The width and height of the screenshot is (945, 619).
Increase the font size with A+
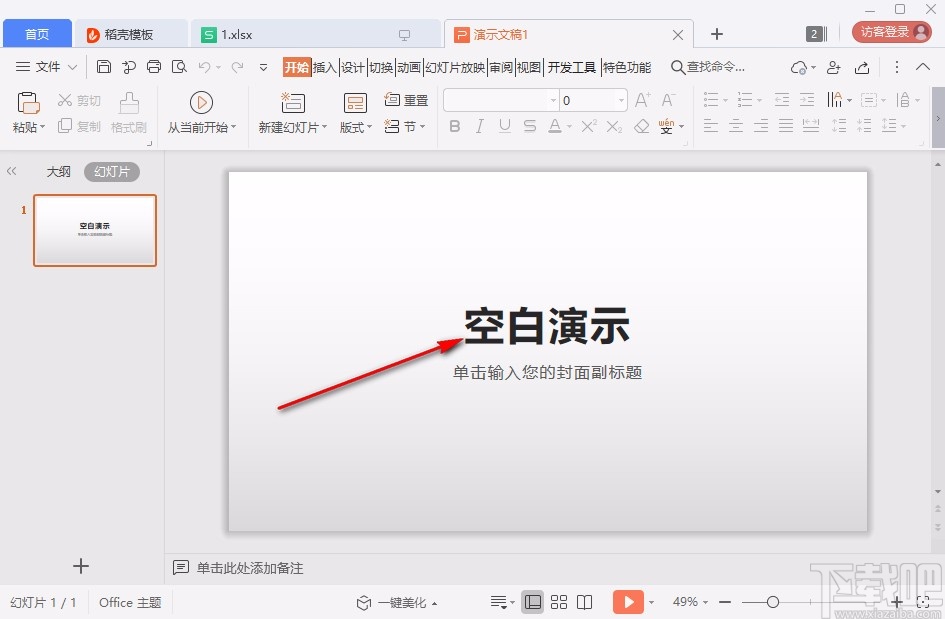tap(641, 100)
